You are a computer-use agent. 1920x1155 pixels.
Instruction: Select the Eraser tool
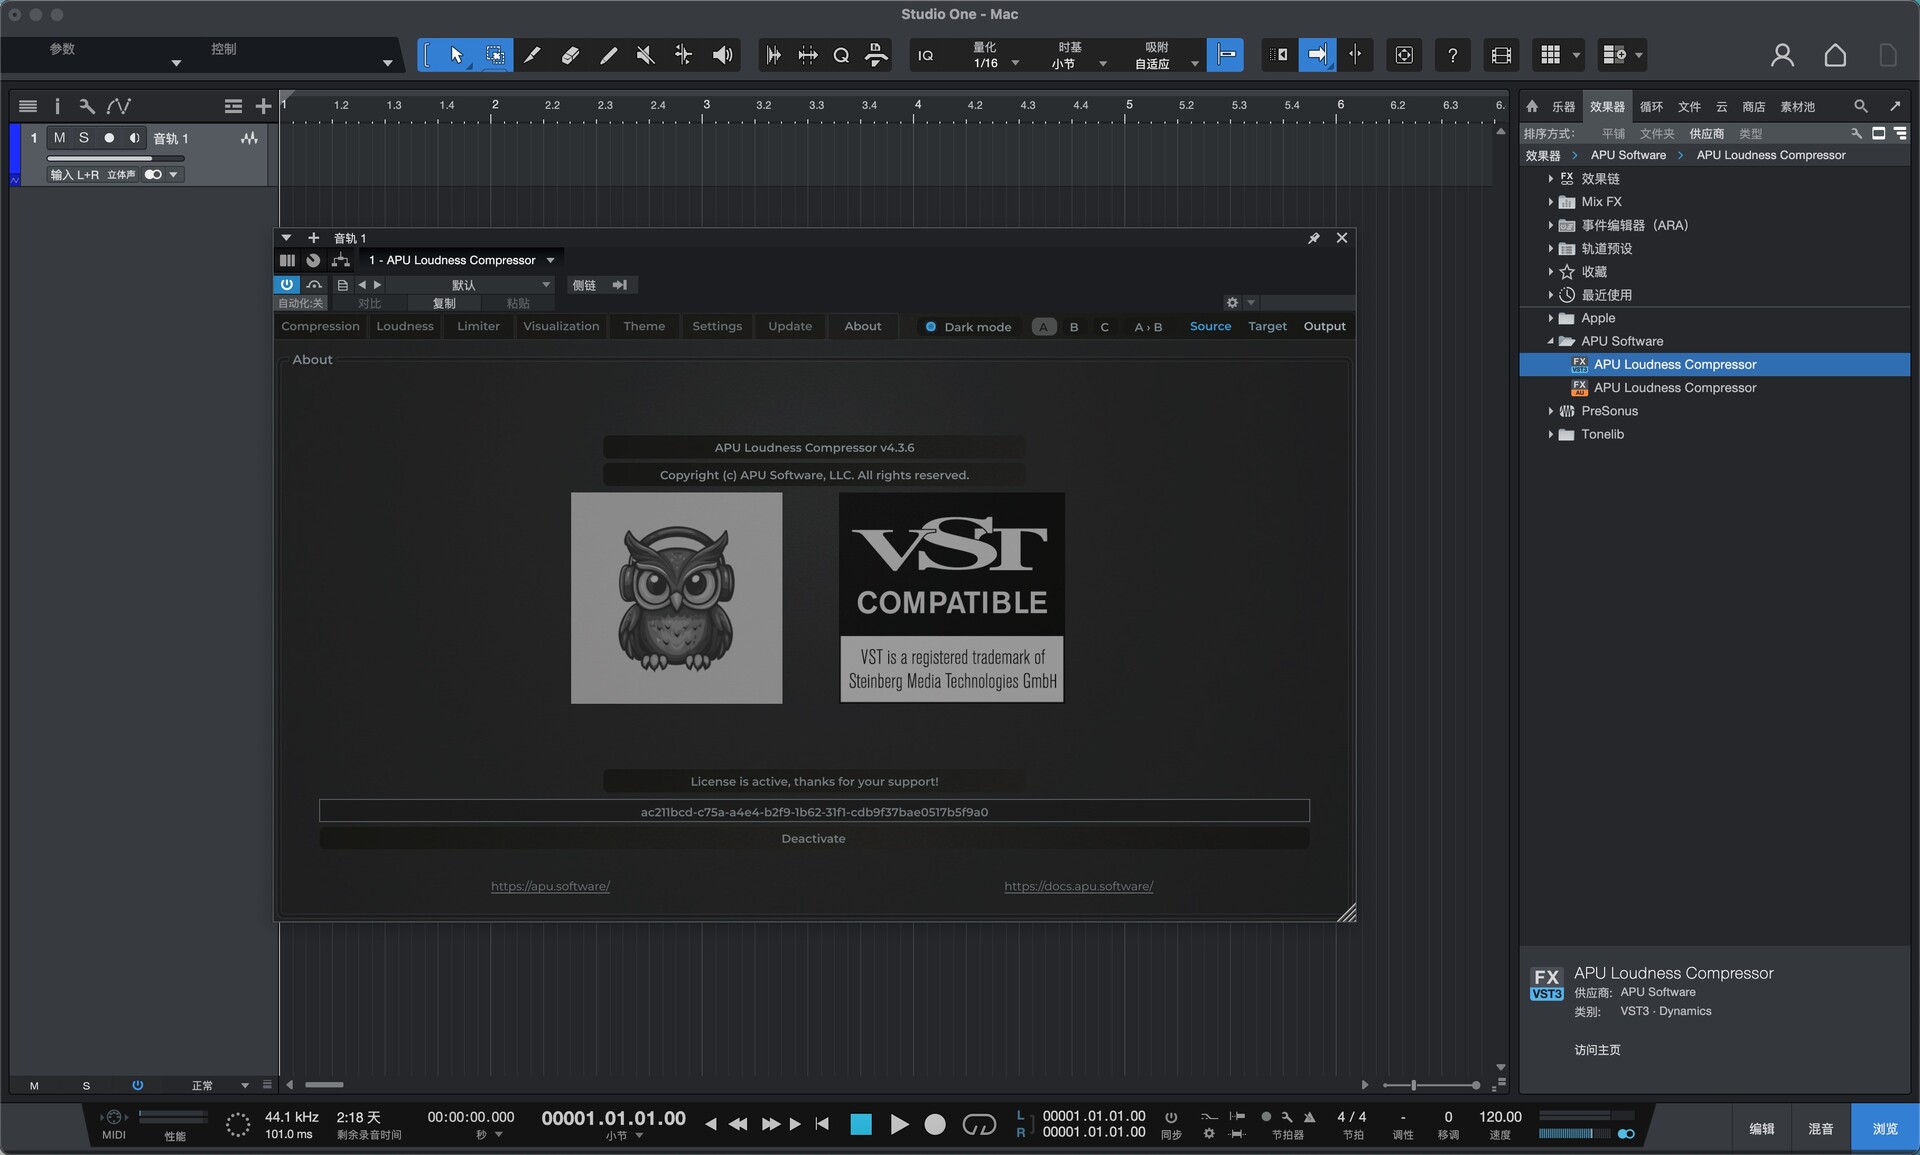coord(570,55)
